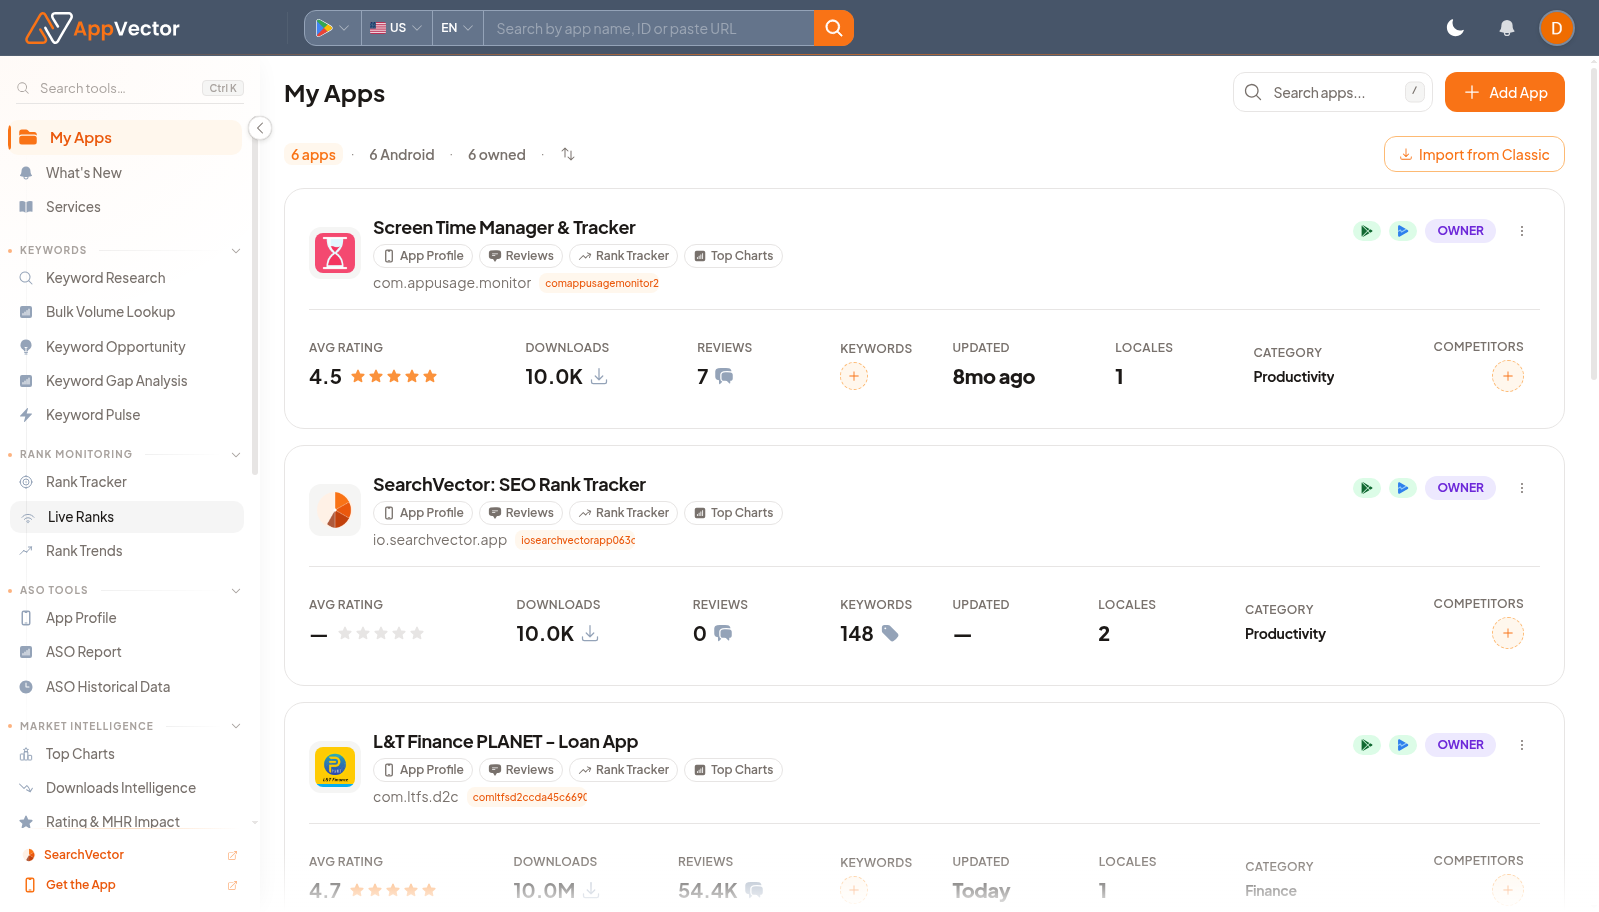Open the Google Play store selector dropdown
This screenshot has width=1599, height=912.
click(x=333, y=28)
